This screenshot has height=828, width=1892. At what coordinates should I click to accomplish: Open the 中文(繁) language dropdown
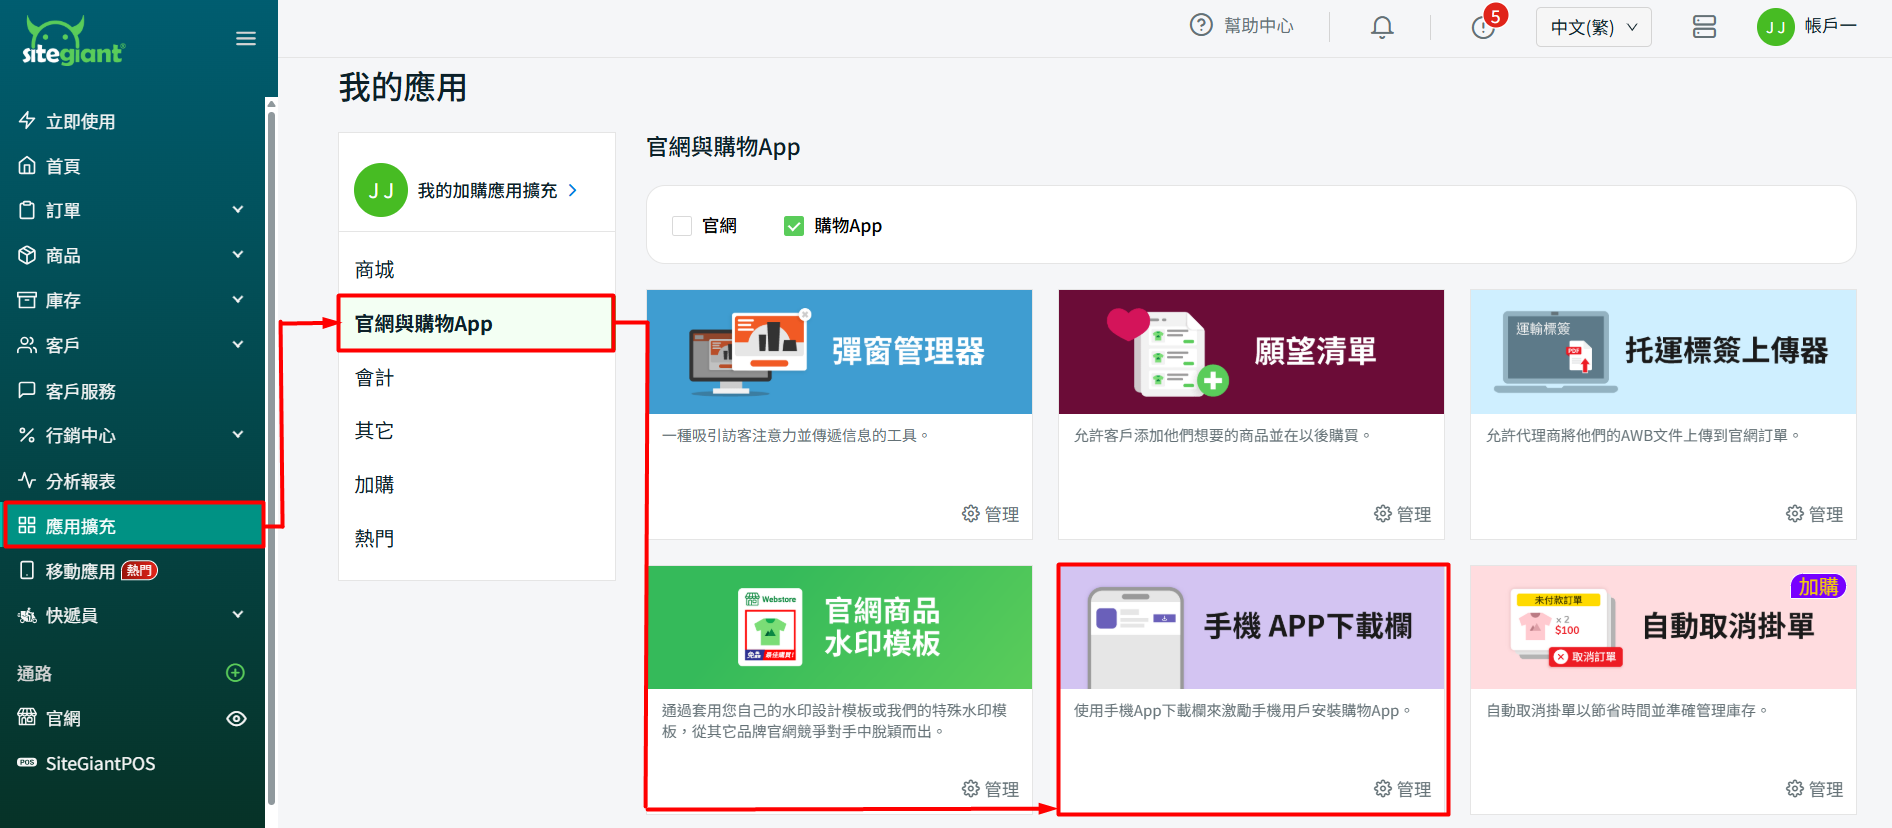coord(1593,27)
